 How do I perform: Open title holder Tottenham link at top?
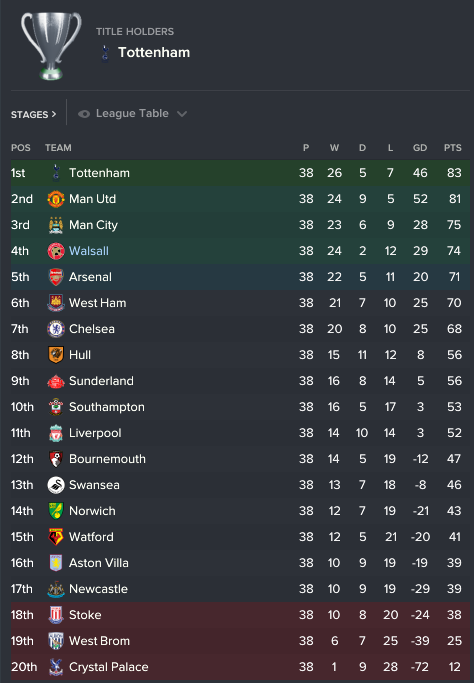pos(154,53)
